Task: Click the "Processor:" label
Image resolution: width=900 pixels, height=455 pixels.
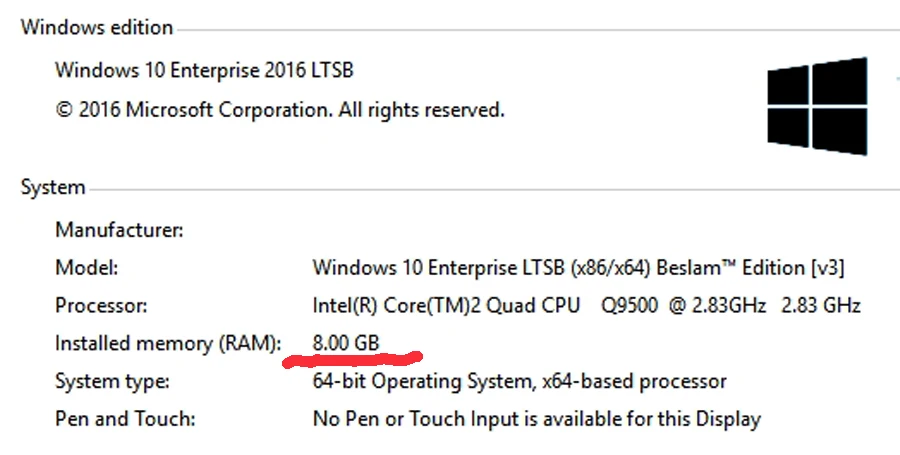Action: [x=102, y=305]
